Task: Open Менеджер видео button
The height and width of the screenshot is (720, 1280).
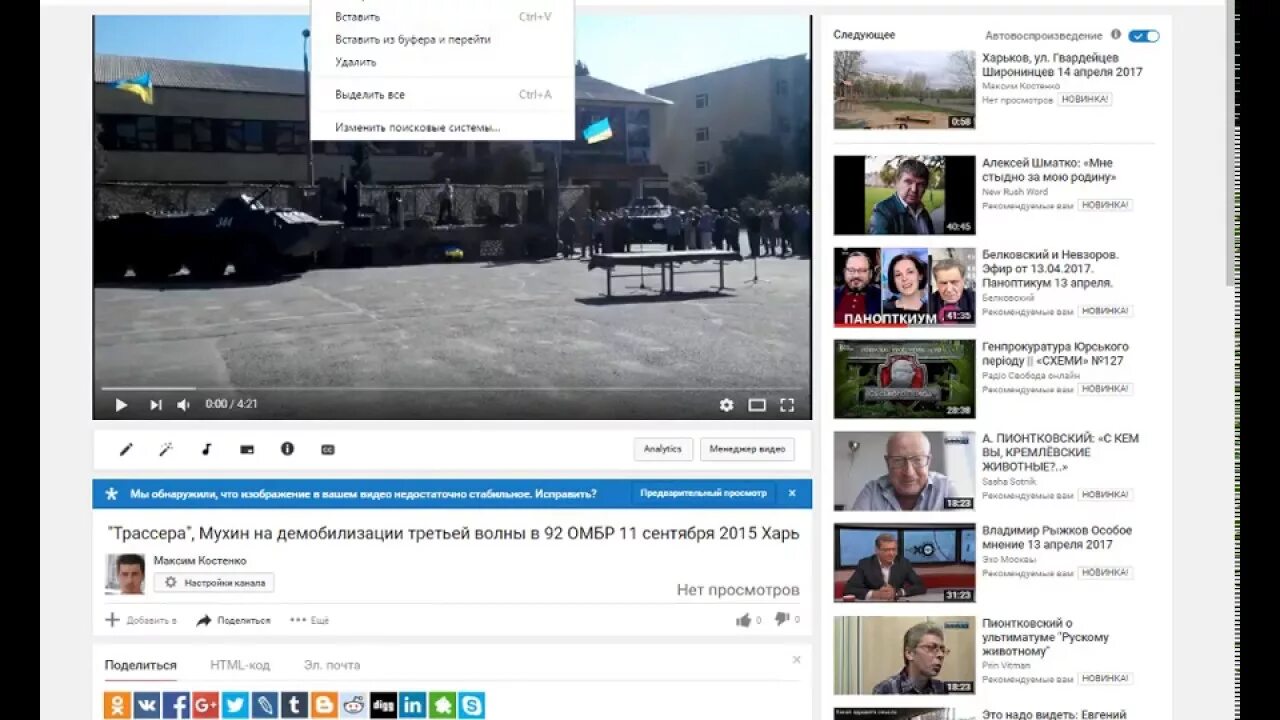Action: pos(747,449)
